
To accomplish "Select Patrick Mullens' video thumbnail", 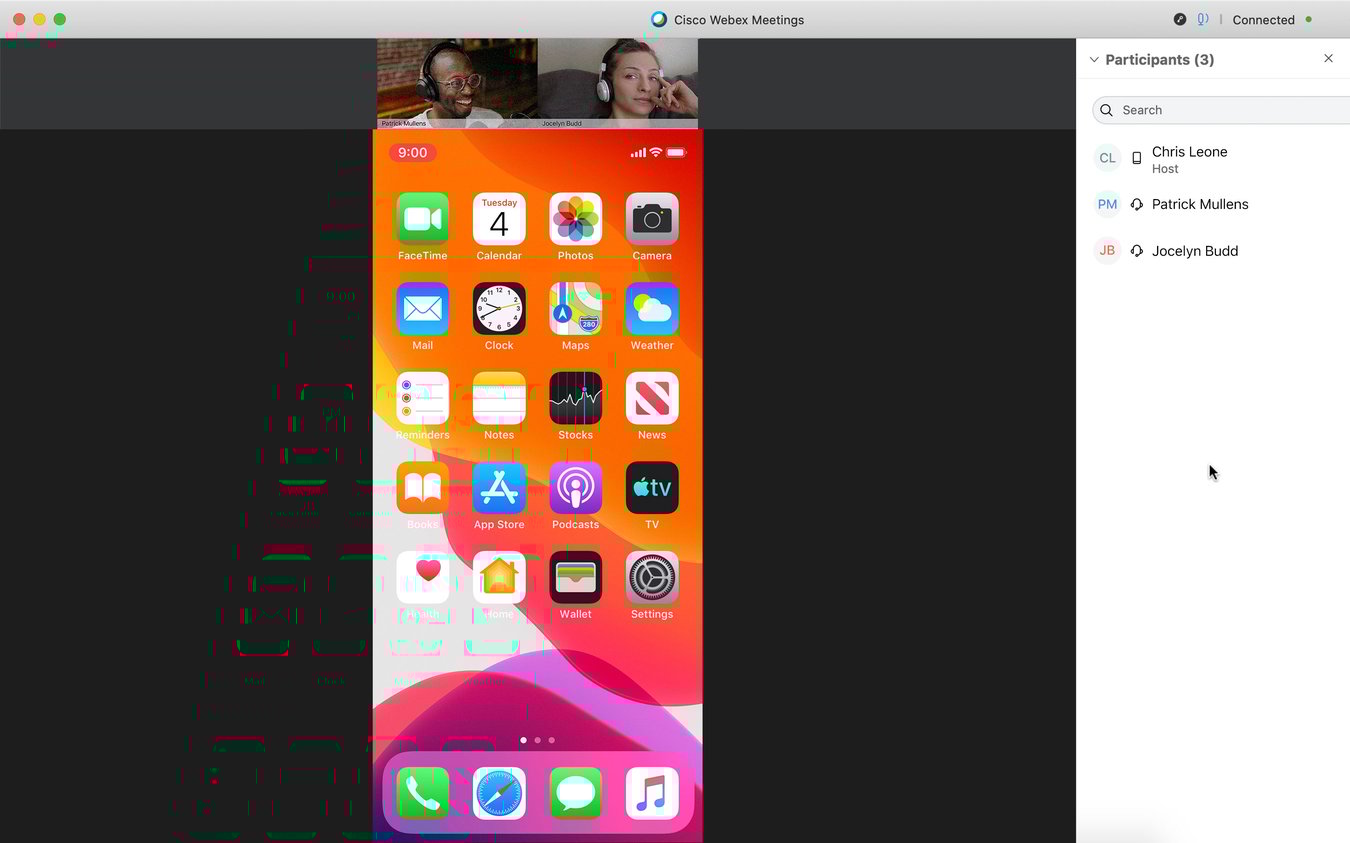I will pos(457,83).
